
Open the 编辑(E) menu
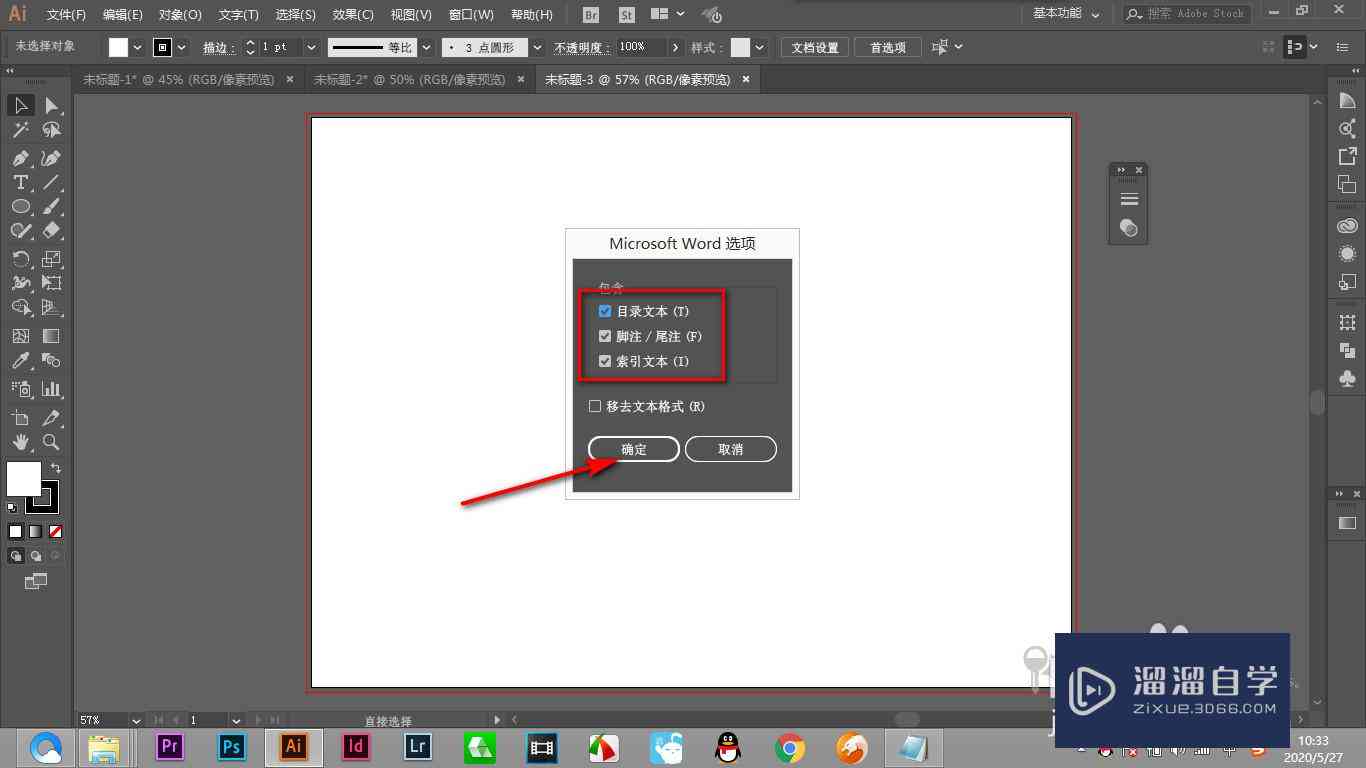pos(122,14)
